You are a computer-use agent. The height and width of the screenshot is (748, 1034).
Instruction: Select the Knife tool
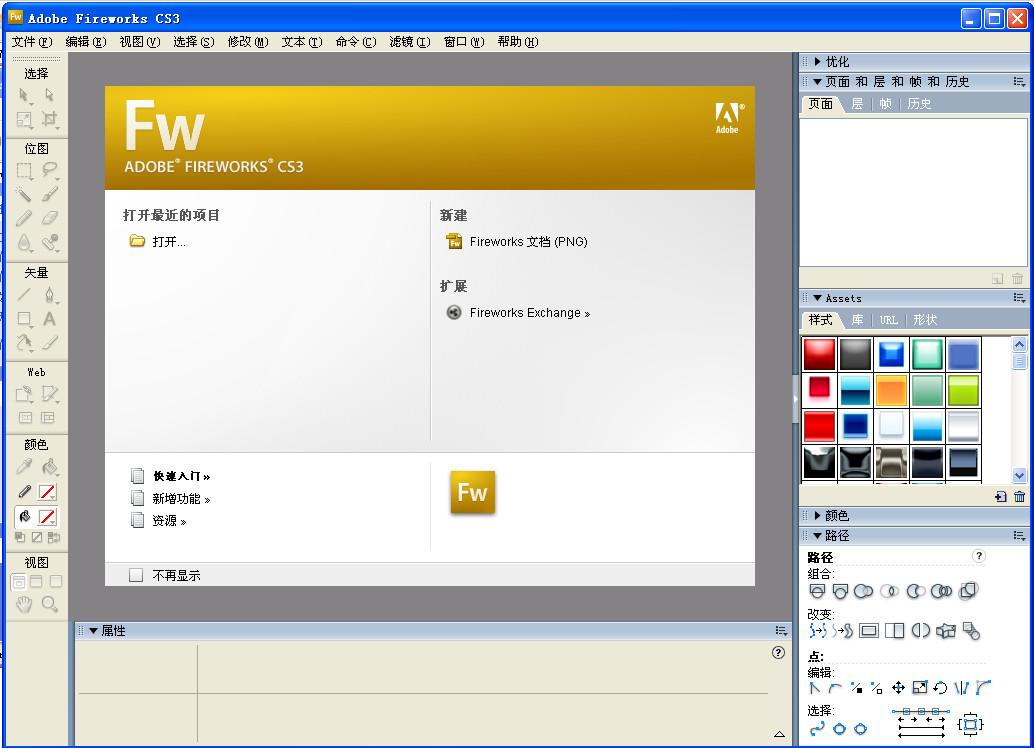(49, 342)
